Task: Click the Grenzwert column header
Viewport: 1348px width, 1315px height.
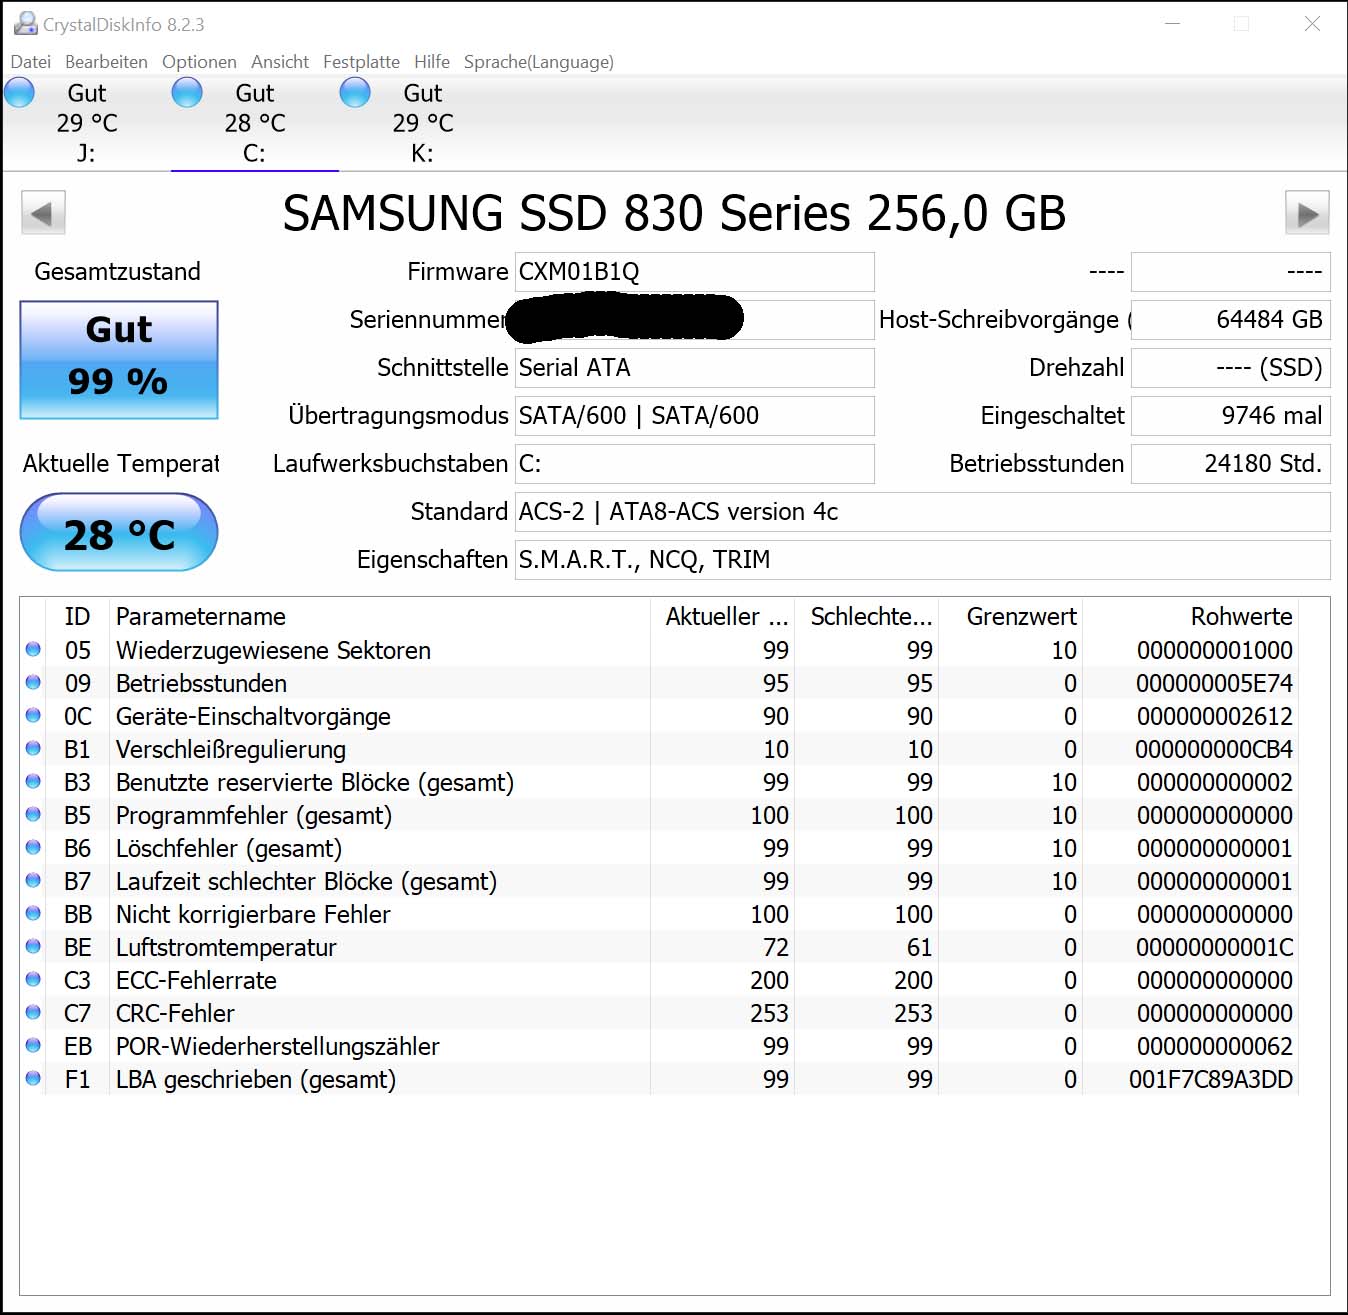Action: (x=1011, y=617)
